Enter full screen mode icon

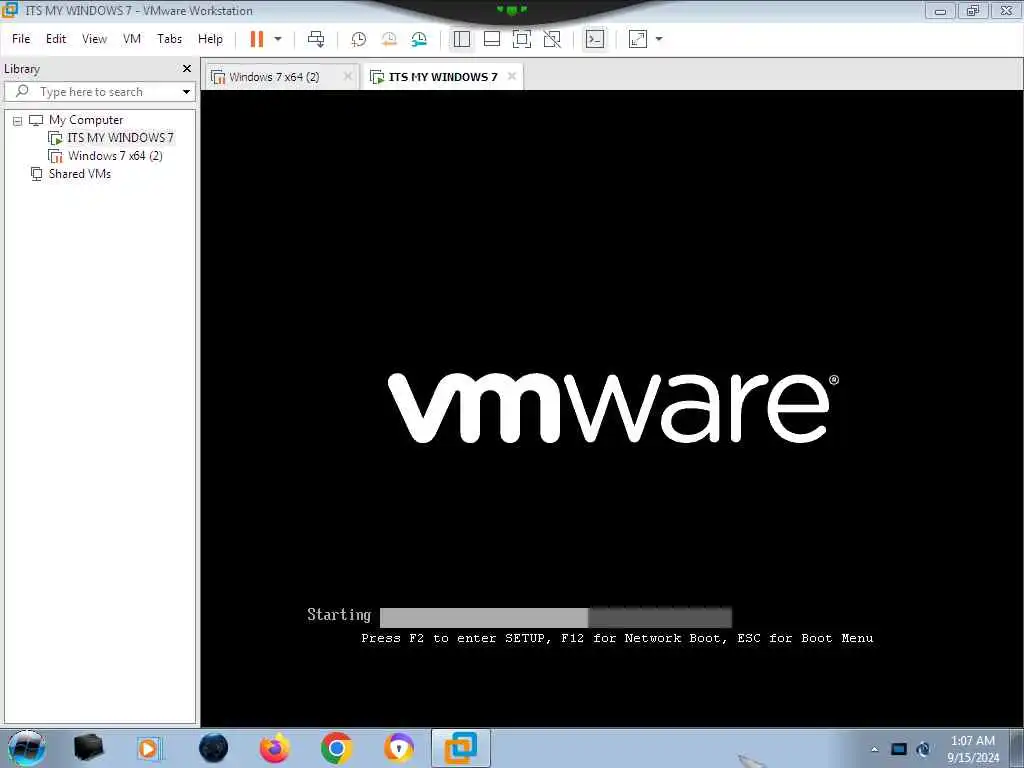522,39
